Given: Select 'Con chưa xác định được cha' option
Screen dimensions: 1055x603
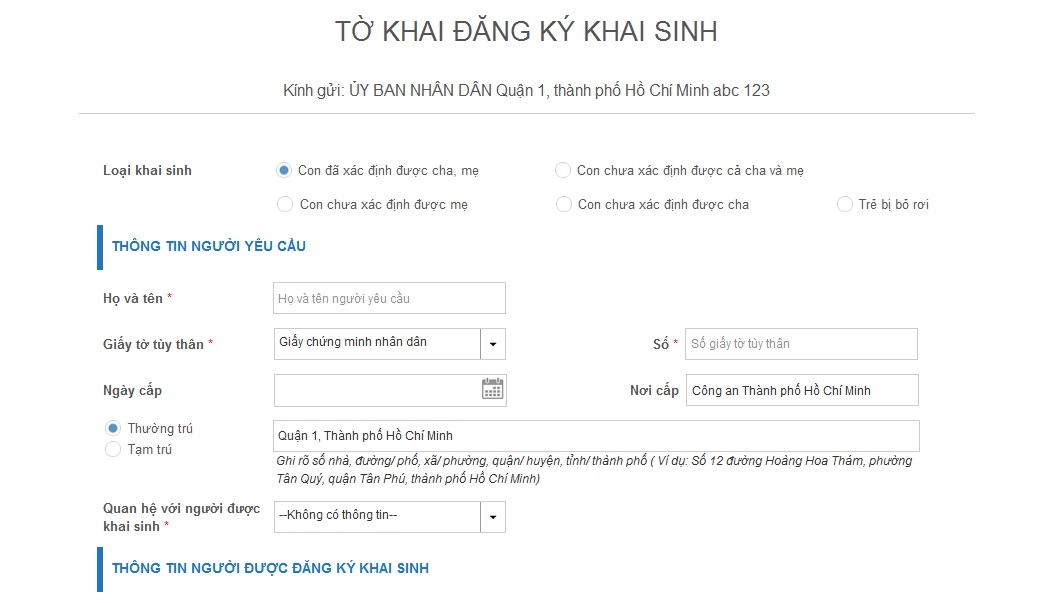Looking at the screenshot, I should (x=563, y=204).
